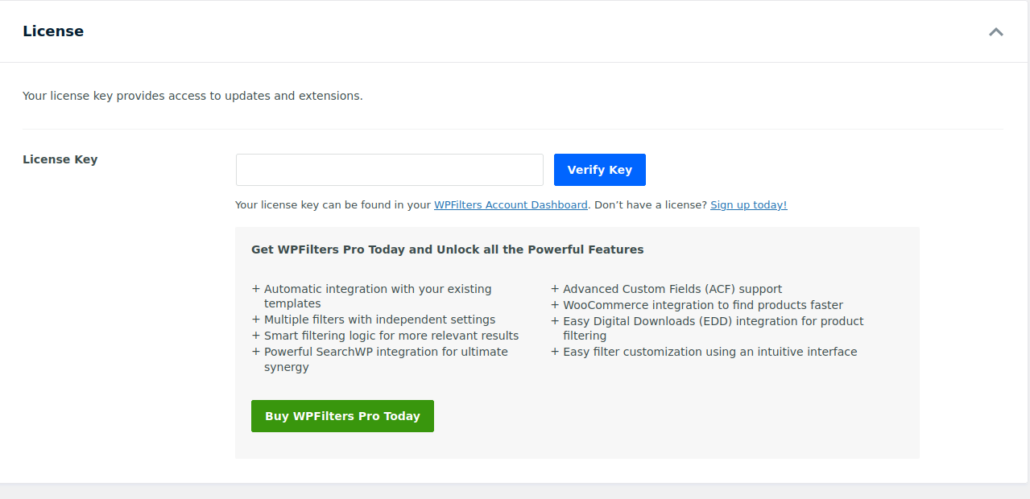Screen dimensions: 1030x499
Task: Click the License Key field label
Action: tap(60, 159)
